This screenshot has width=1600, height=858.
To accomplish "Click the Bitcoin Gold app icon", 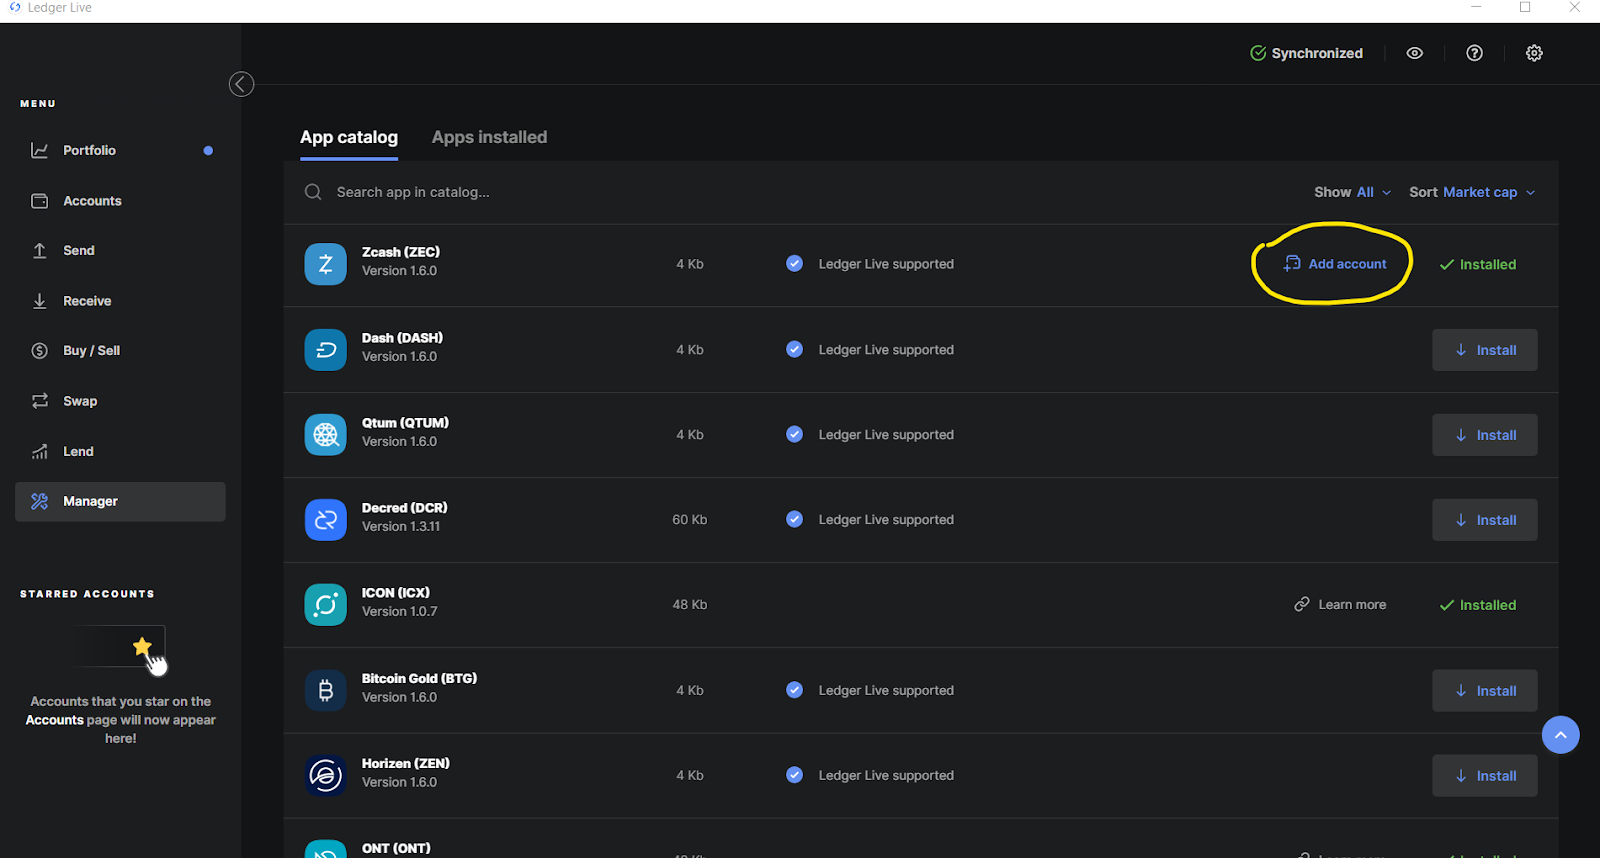I will 325,691.
